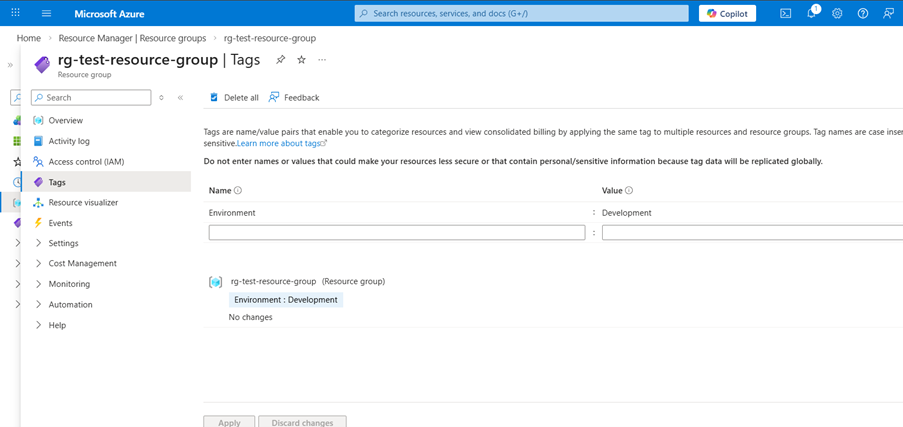Click the Home breadcrumb link

29,38
